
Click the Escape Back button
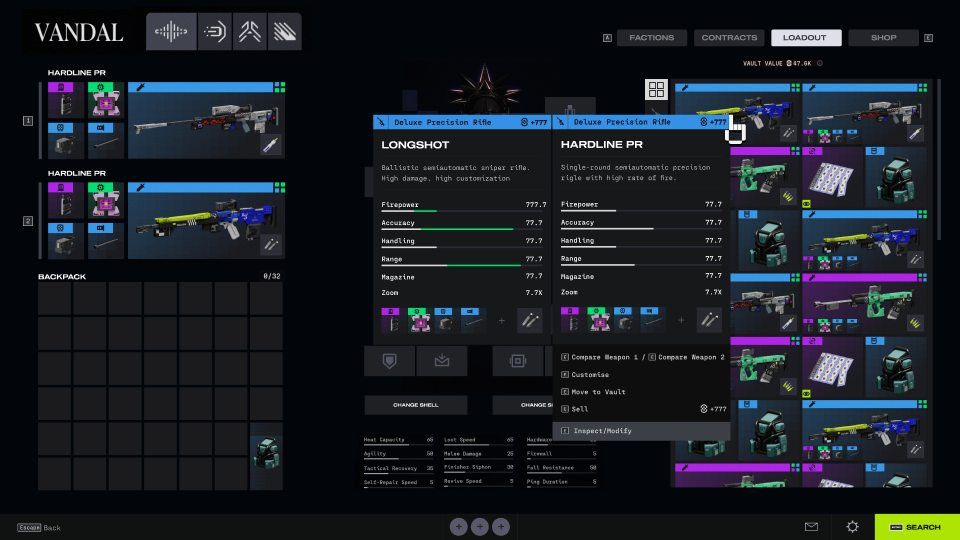click(39, 527)
